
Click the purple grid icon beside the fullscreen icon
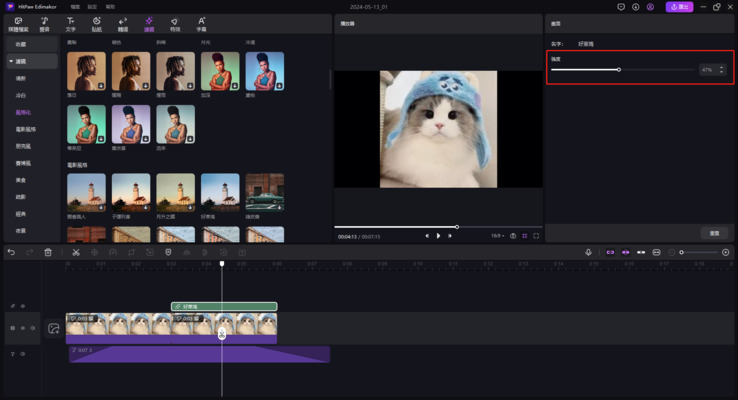pos(524,236)
